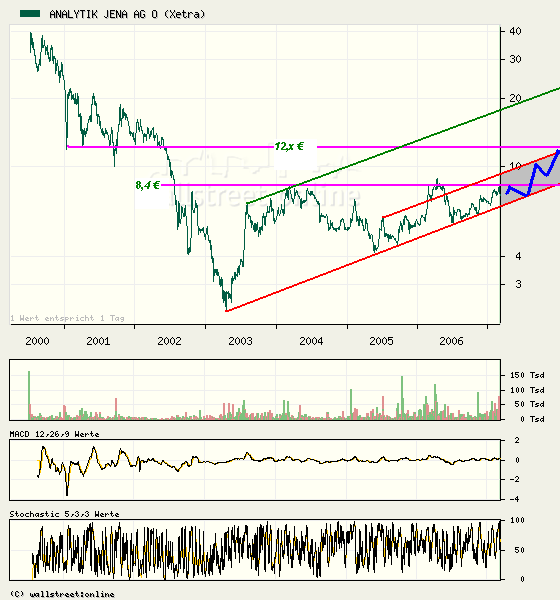Click the 2003 year label on the time axis
This screenshot has width=560, height=600.
pos(240,341)
